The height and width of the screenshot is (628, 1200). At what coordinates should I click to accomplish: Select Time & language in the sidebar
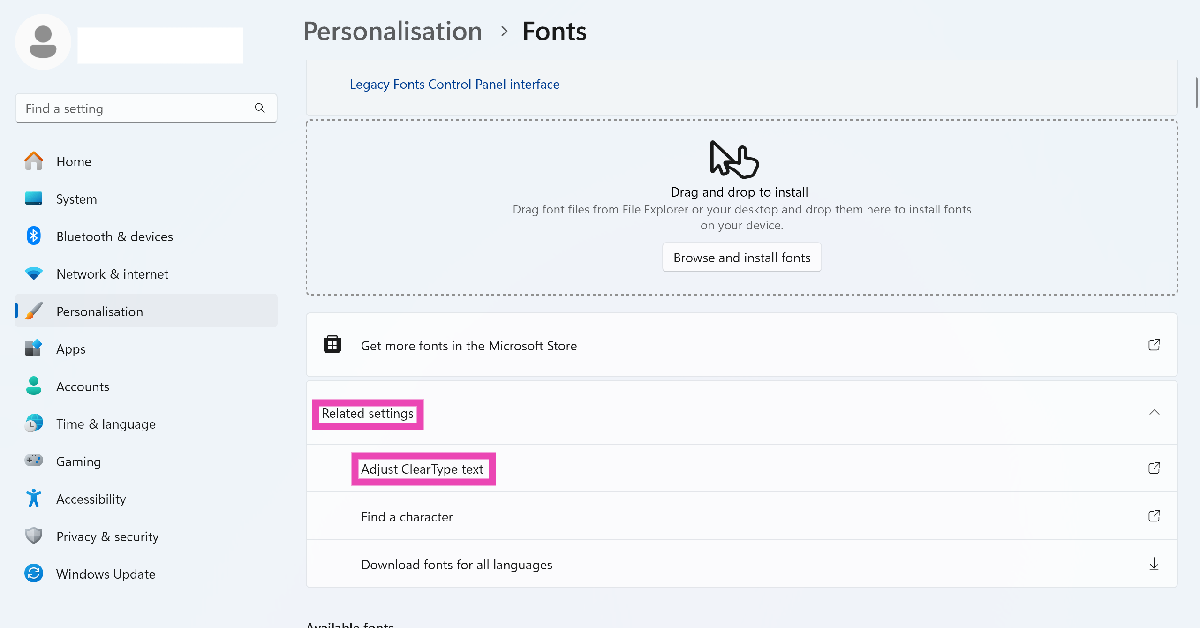pos(106,424)
